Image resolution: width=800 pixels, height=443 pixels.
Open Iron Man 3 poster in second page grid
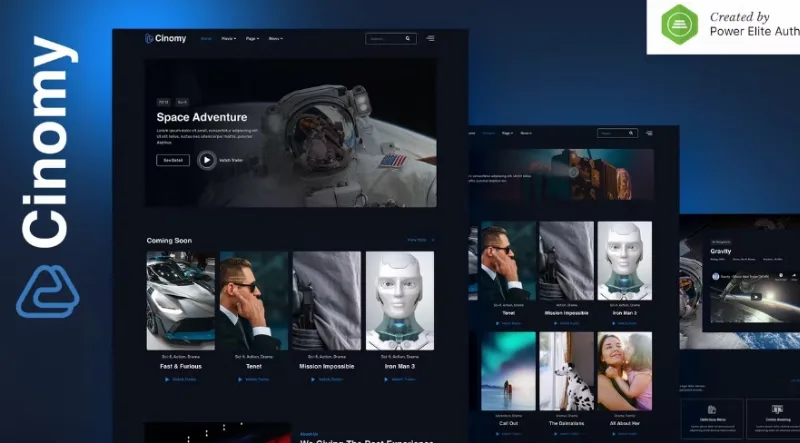pos(624,261)
